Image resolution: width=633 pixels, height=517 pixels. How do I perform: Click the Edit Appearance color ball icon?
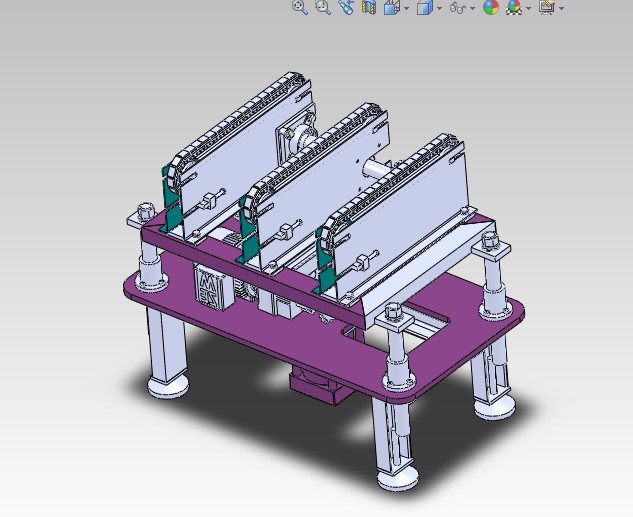491,7
